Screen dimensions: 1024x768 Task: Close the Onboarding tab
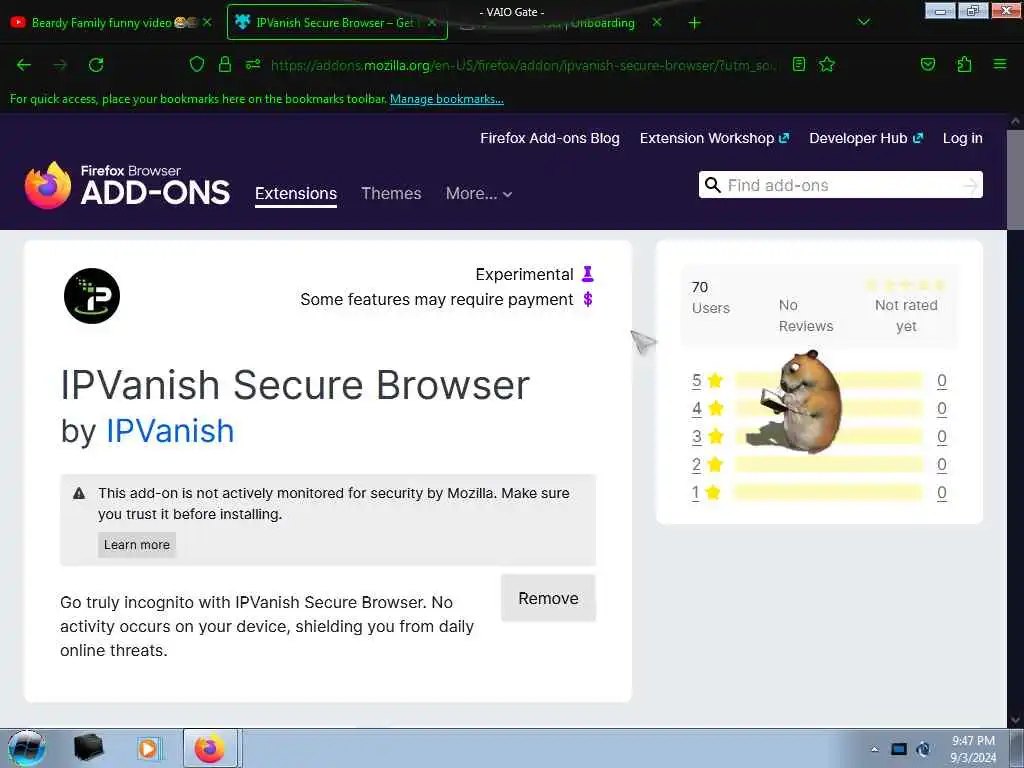pyautogui.click(x=657, y=22)
